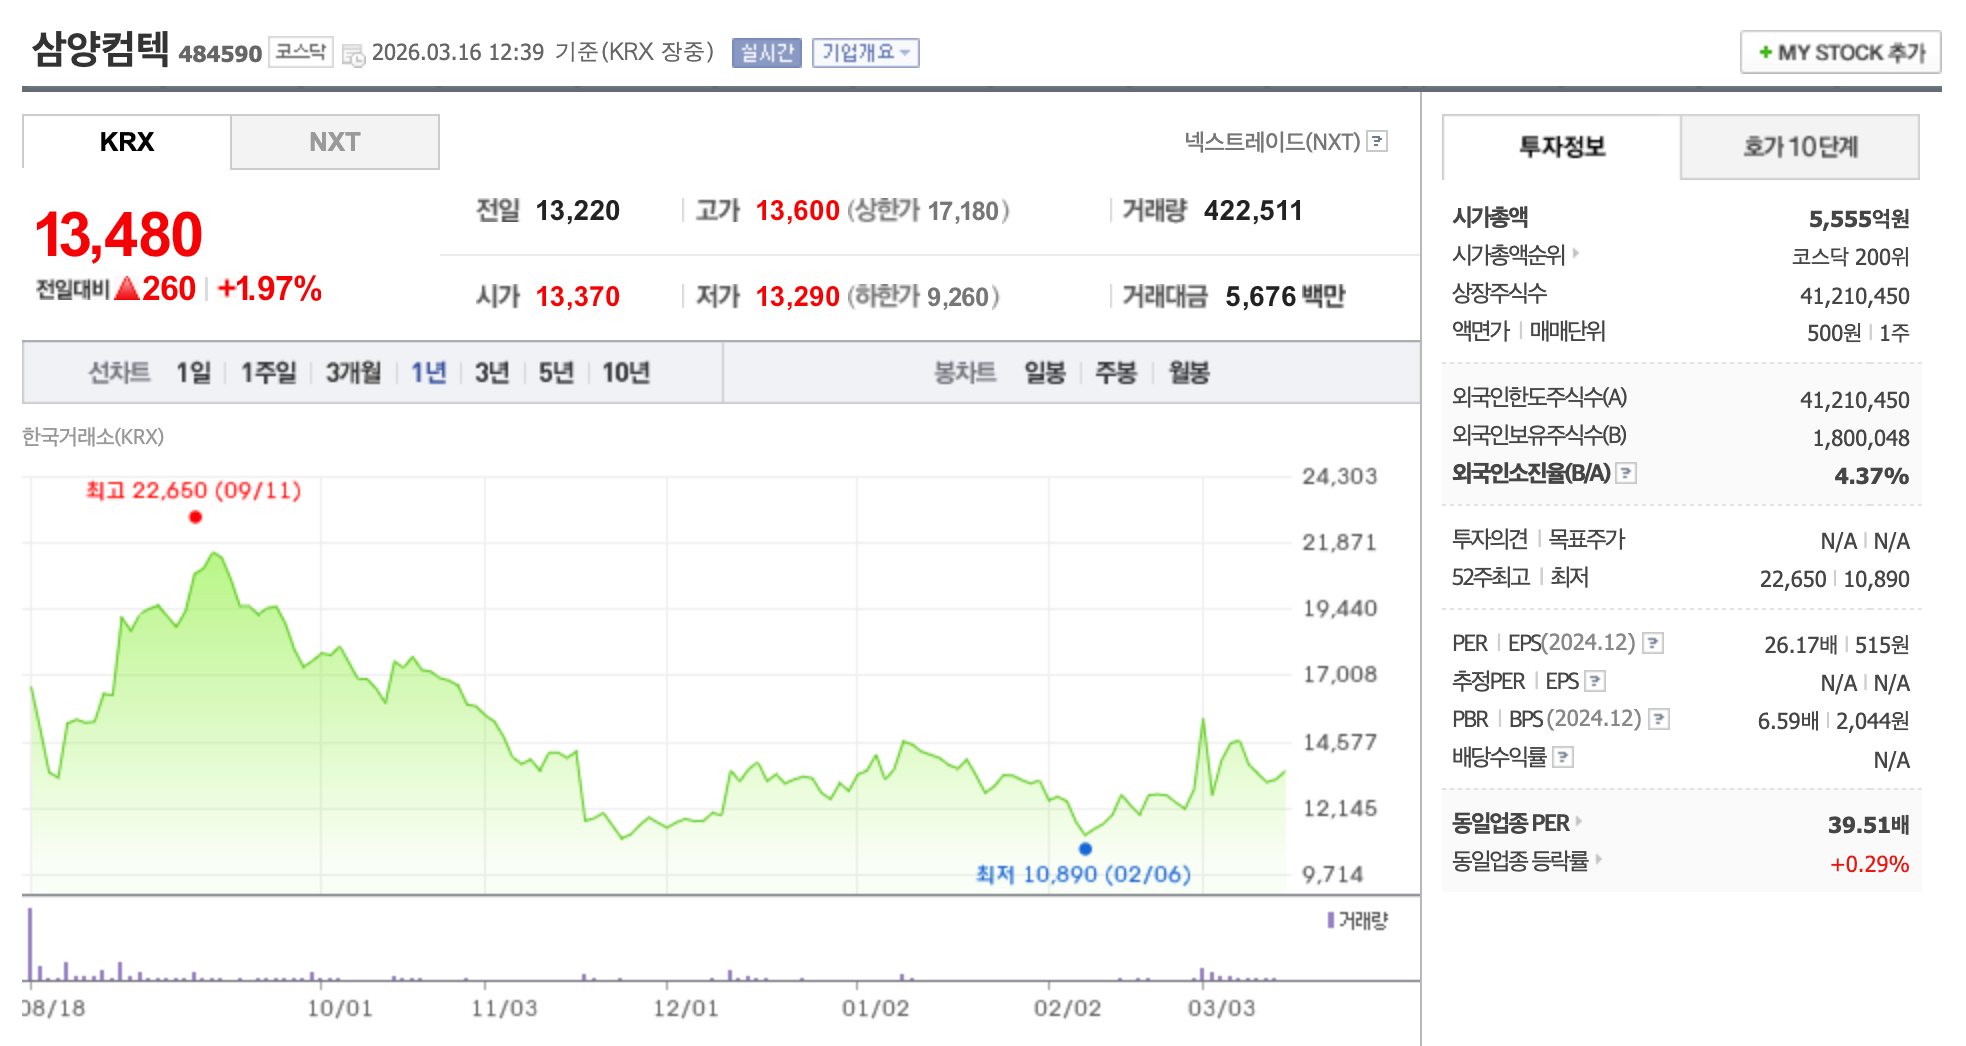Open help icon next to PBR BPS(2024.12)
Screen dimensions: 1966x1046
(1660, 719)
